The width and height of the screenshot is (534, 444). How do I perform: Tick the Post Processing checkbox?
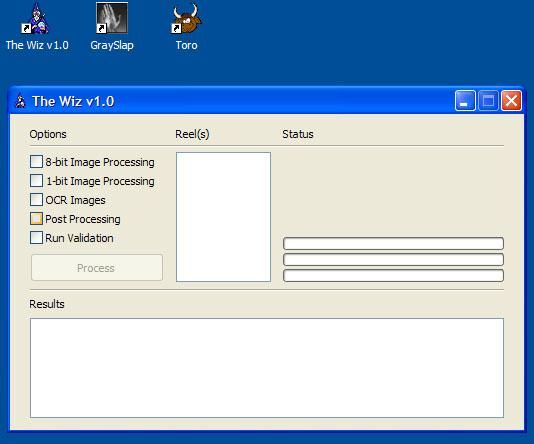tap(36, 219)
